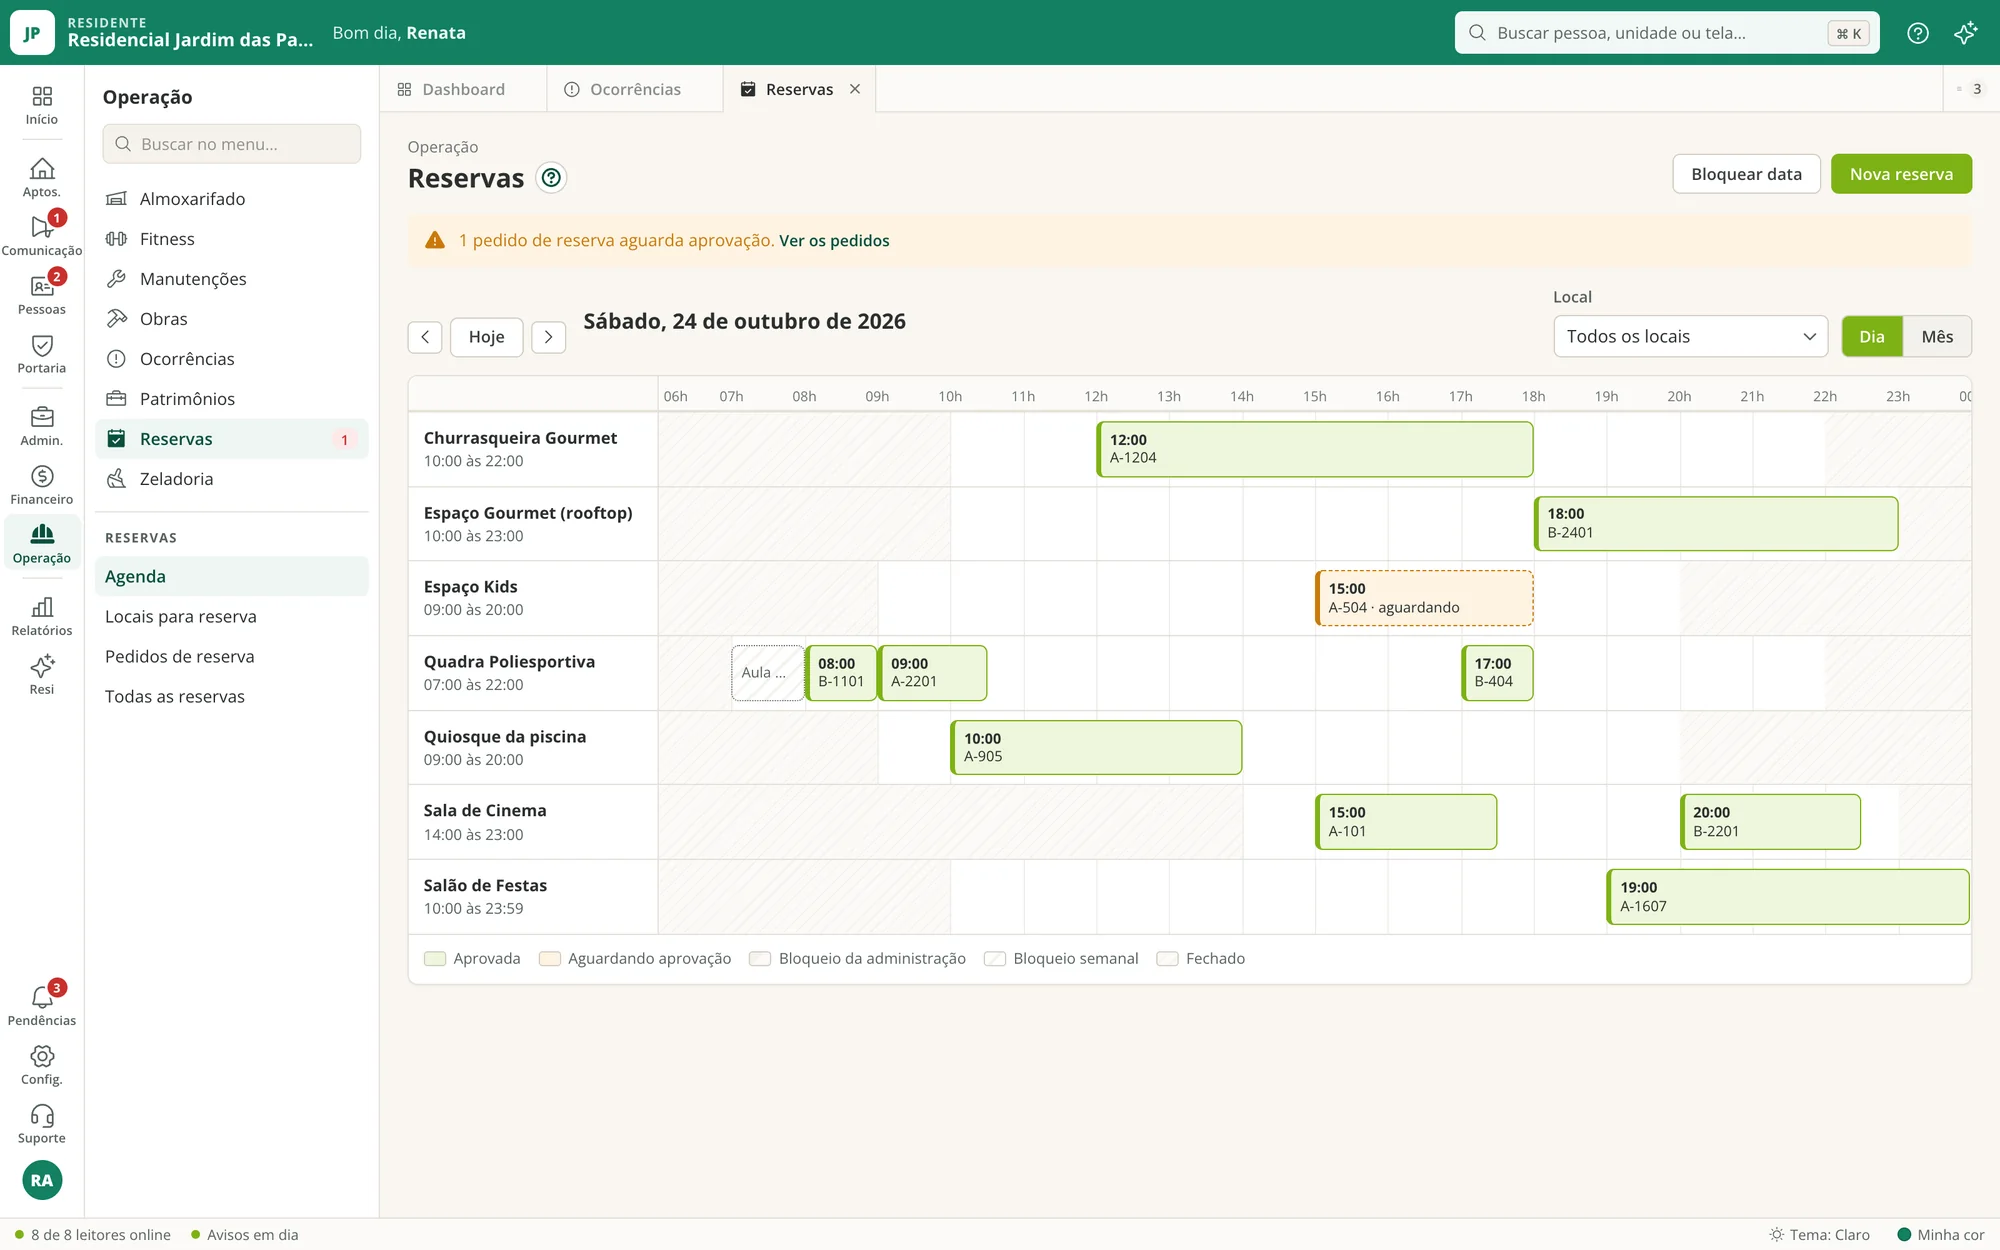Screen dimensions: 2000x1250
Task: Open the 19:00 A-1607 Salão de Festas reservation
Action: 1788,897
